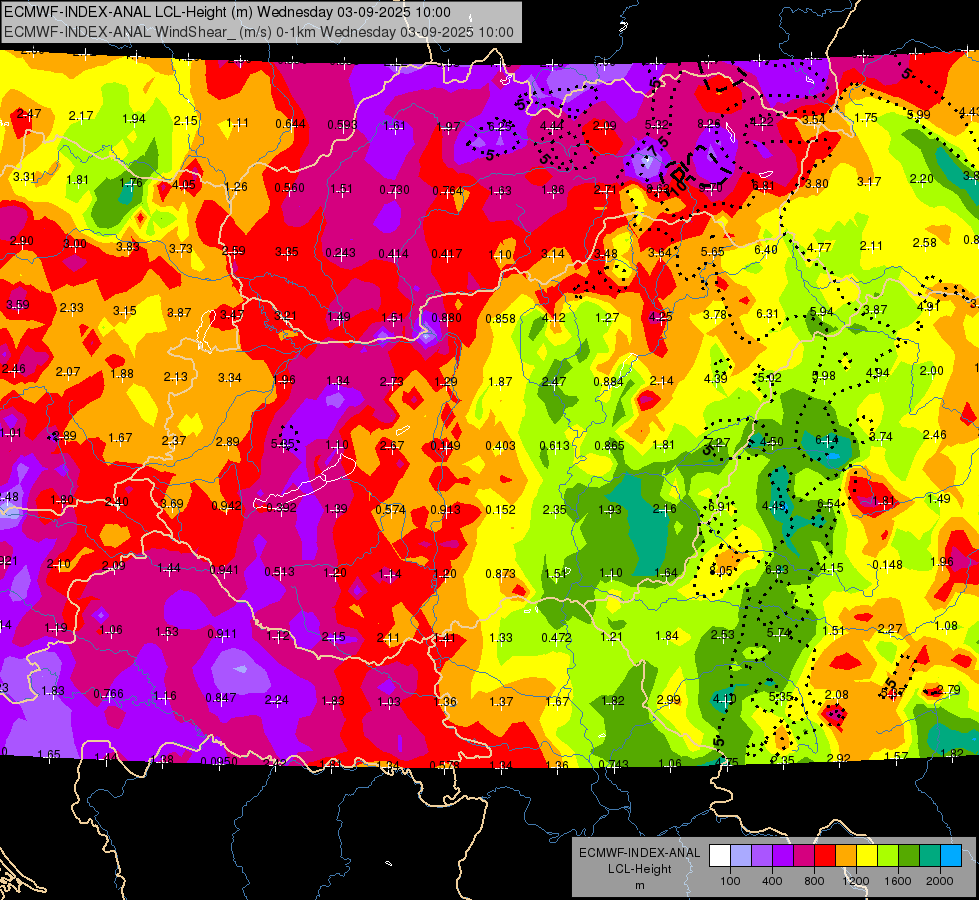Click the light lavender legend swatch

[x=741, y=856]
